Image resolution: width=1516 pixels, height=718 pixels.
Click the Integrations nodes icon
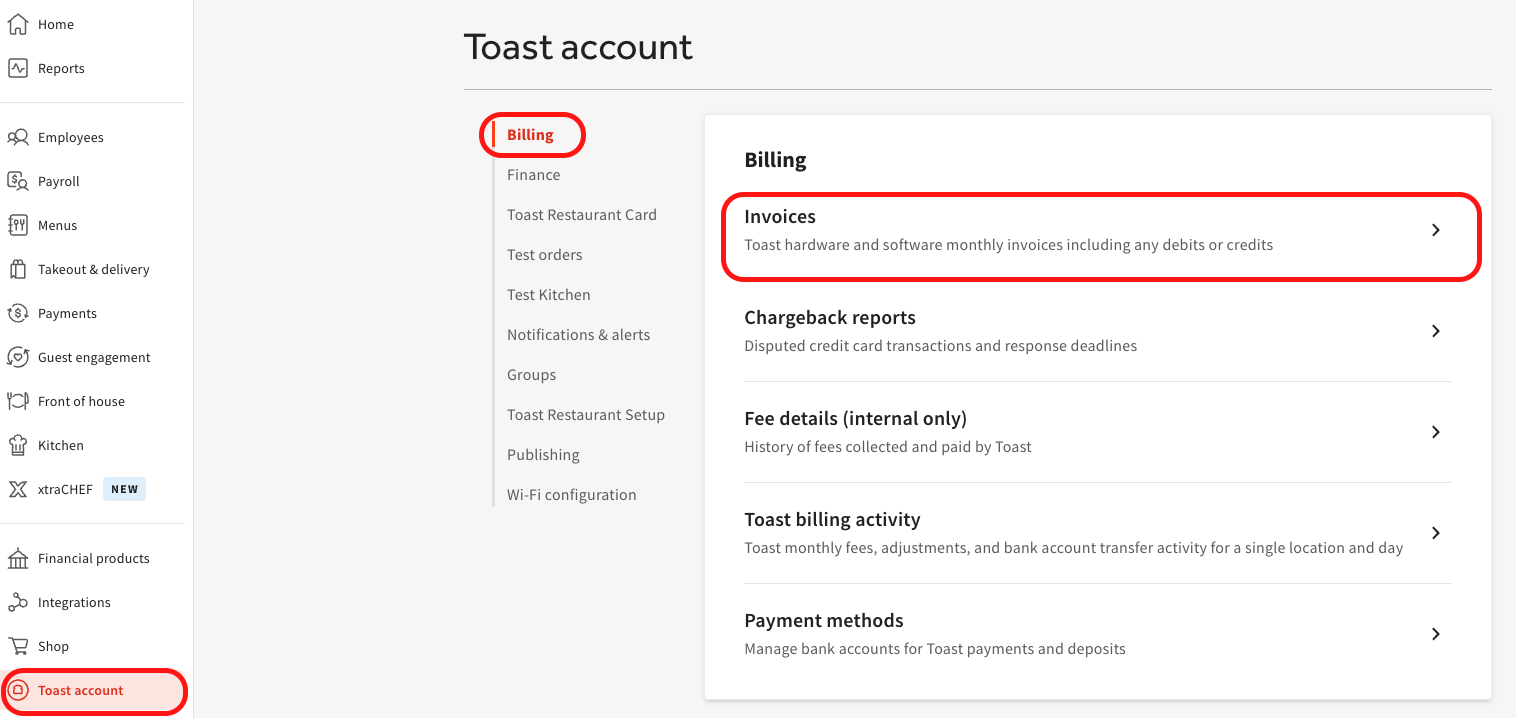click(17, 602)
